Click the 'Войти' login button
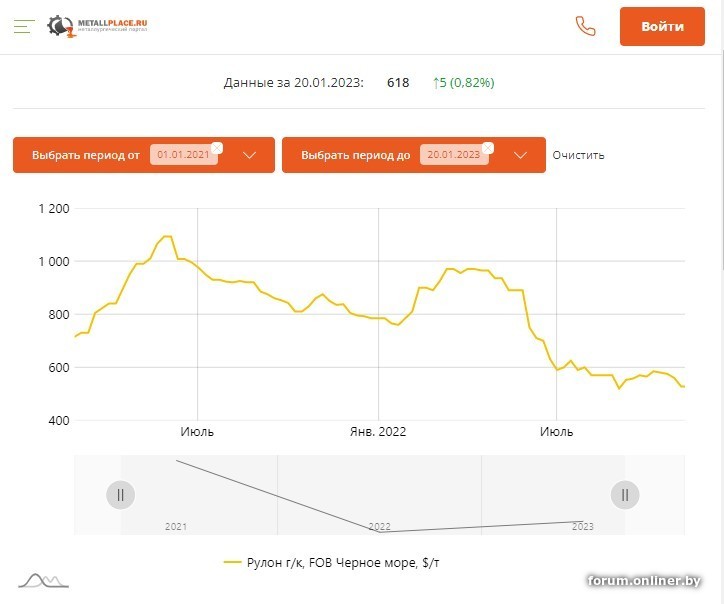This screenshot has height=604, width=724. pos(662,27)
